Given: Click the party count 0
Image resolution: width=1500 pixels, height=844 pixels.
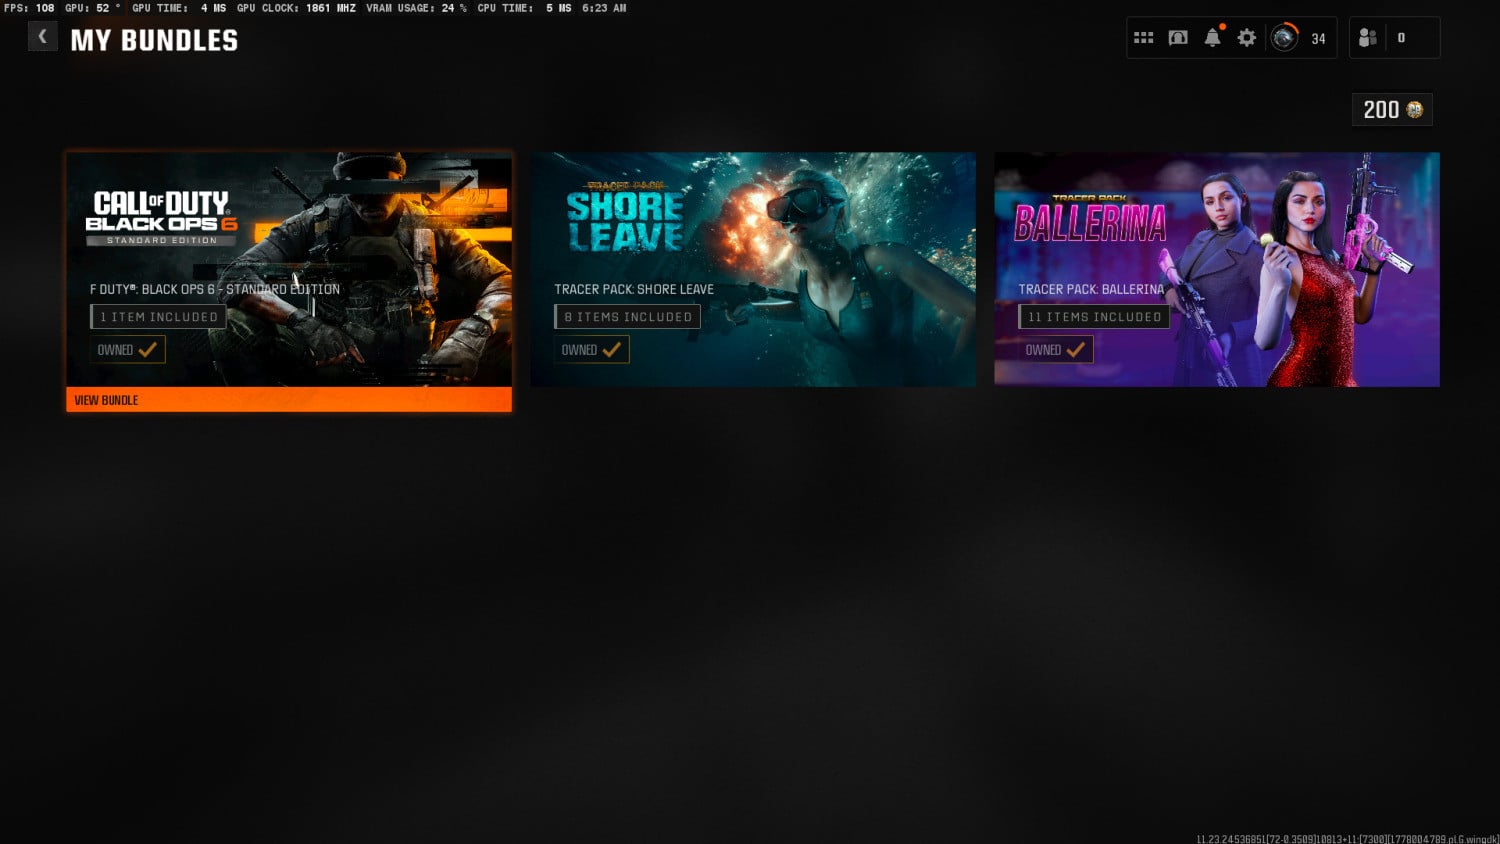Looking at the screenshot, I should point(1401,38).
